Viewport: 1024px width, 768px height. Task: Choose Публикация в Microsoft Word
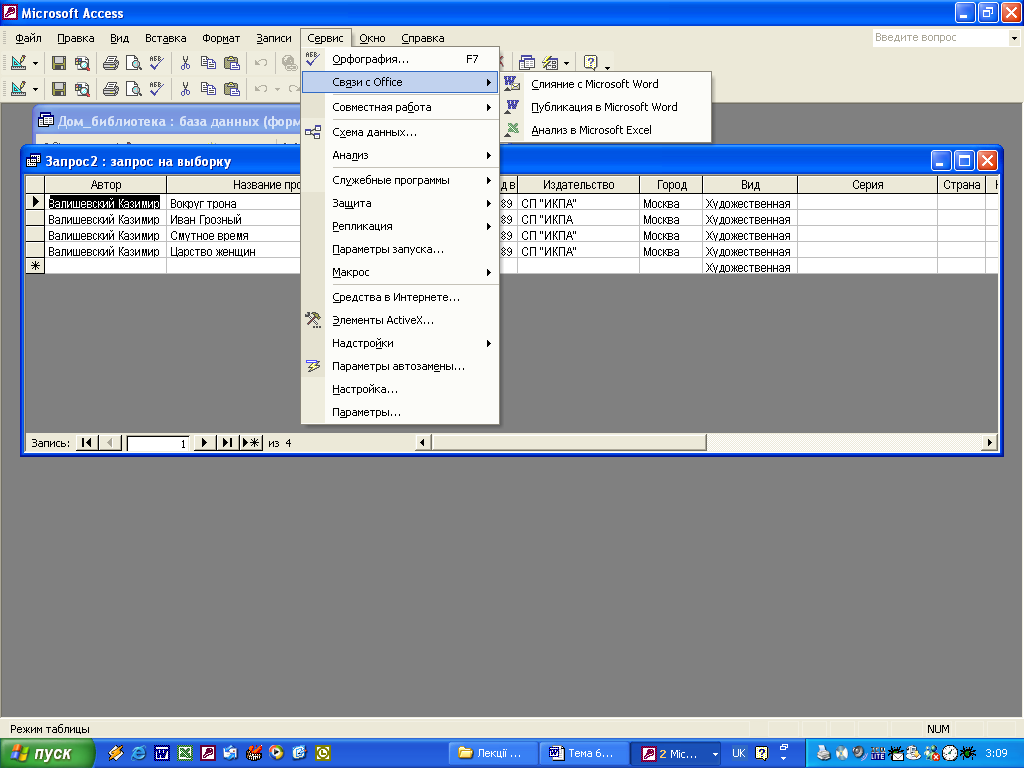click(606, 107)
